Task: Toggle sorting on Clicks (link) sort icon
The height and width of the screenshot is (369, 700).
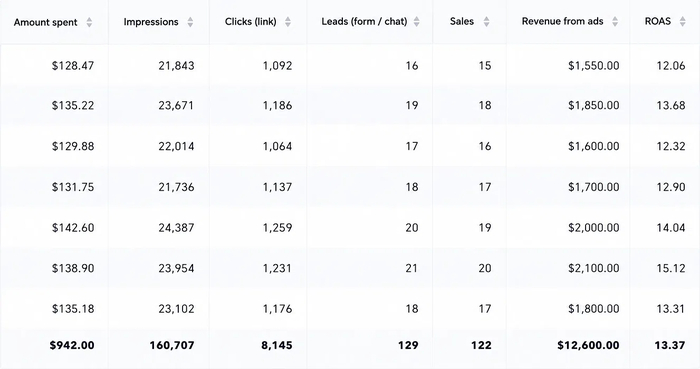Action: pyautogui.click(x=288, y=22)
